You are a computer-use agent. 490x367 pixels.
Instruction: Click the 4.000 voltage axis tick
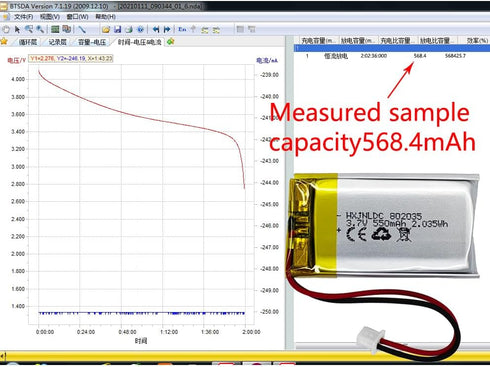pos(18,79)
